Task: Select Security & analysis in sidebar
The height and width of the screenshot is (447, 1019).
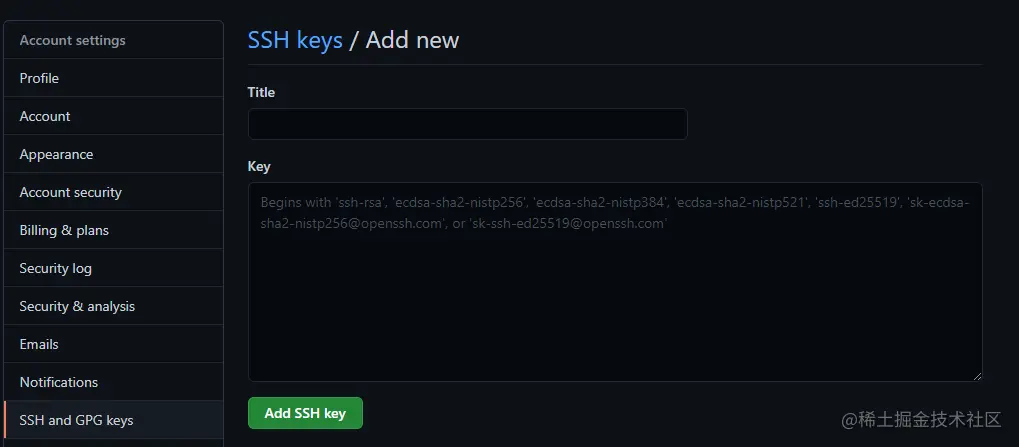Action: click(77, 306)
